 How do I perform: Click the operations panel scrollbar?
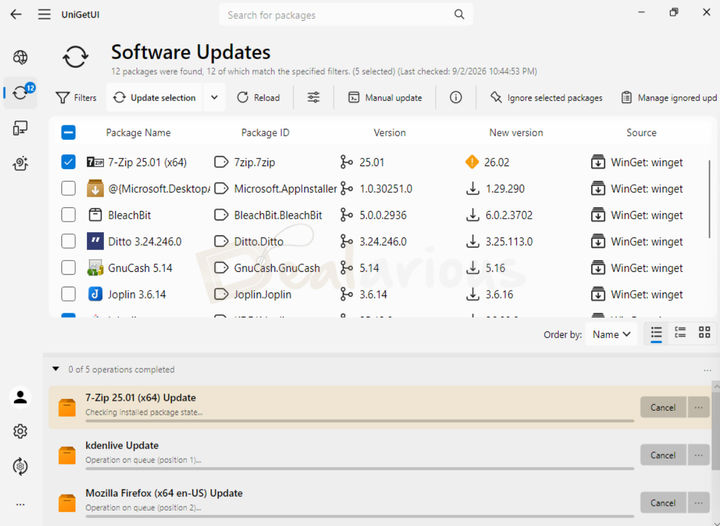coord(716,430)
